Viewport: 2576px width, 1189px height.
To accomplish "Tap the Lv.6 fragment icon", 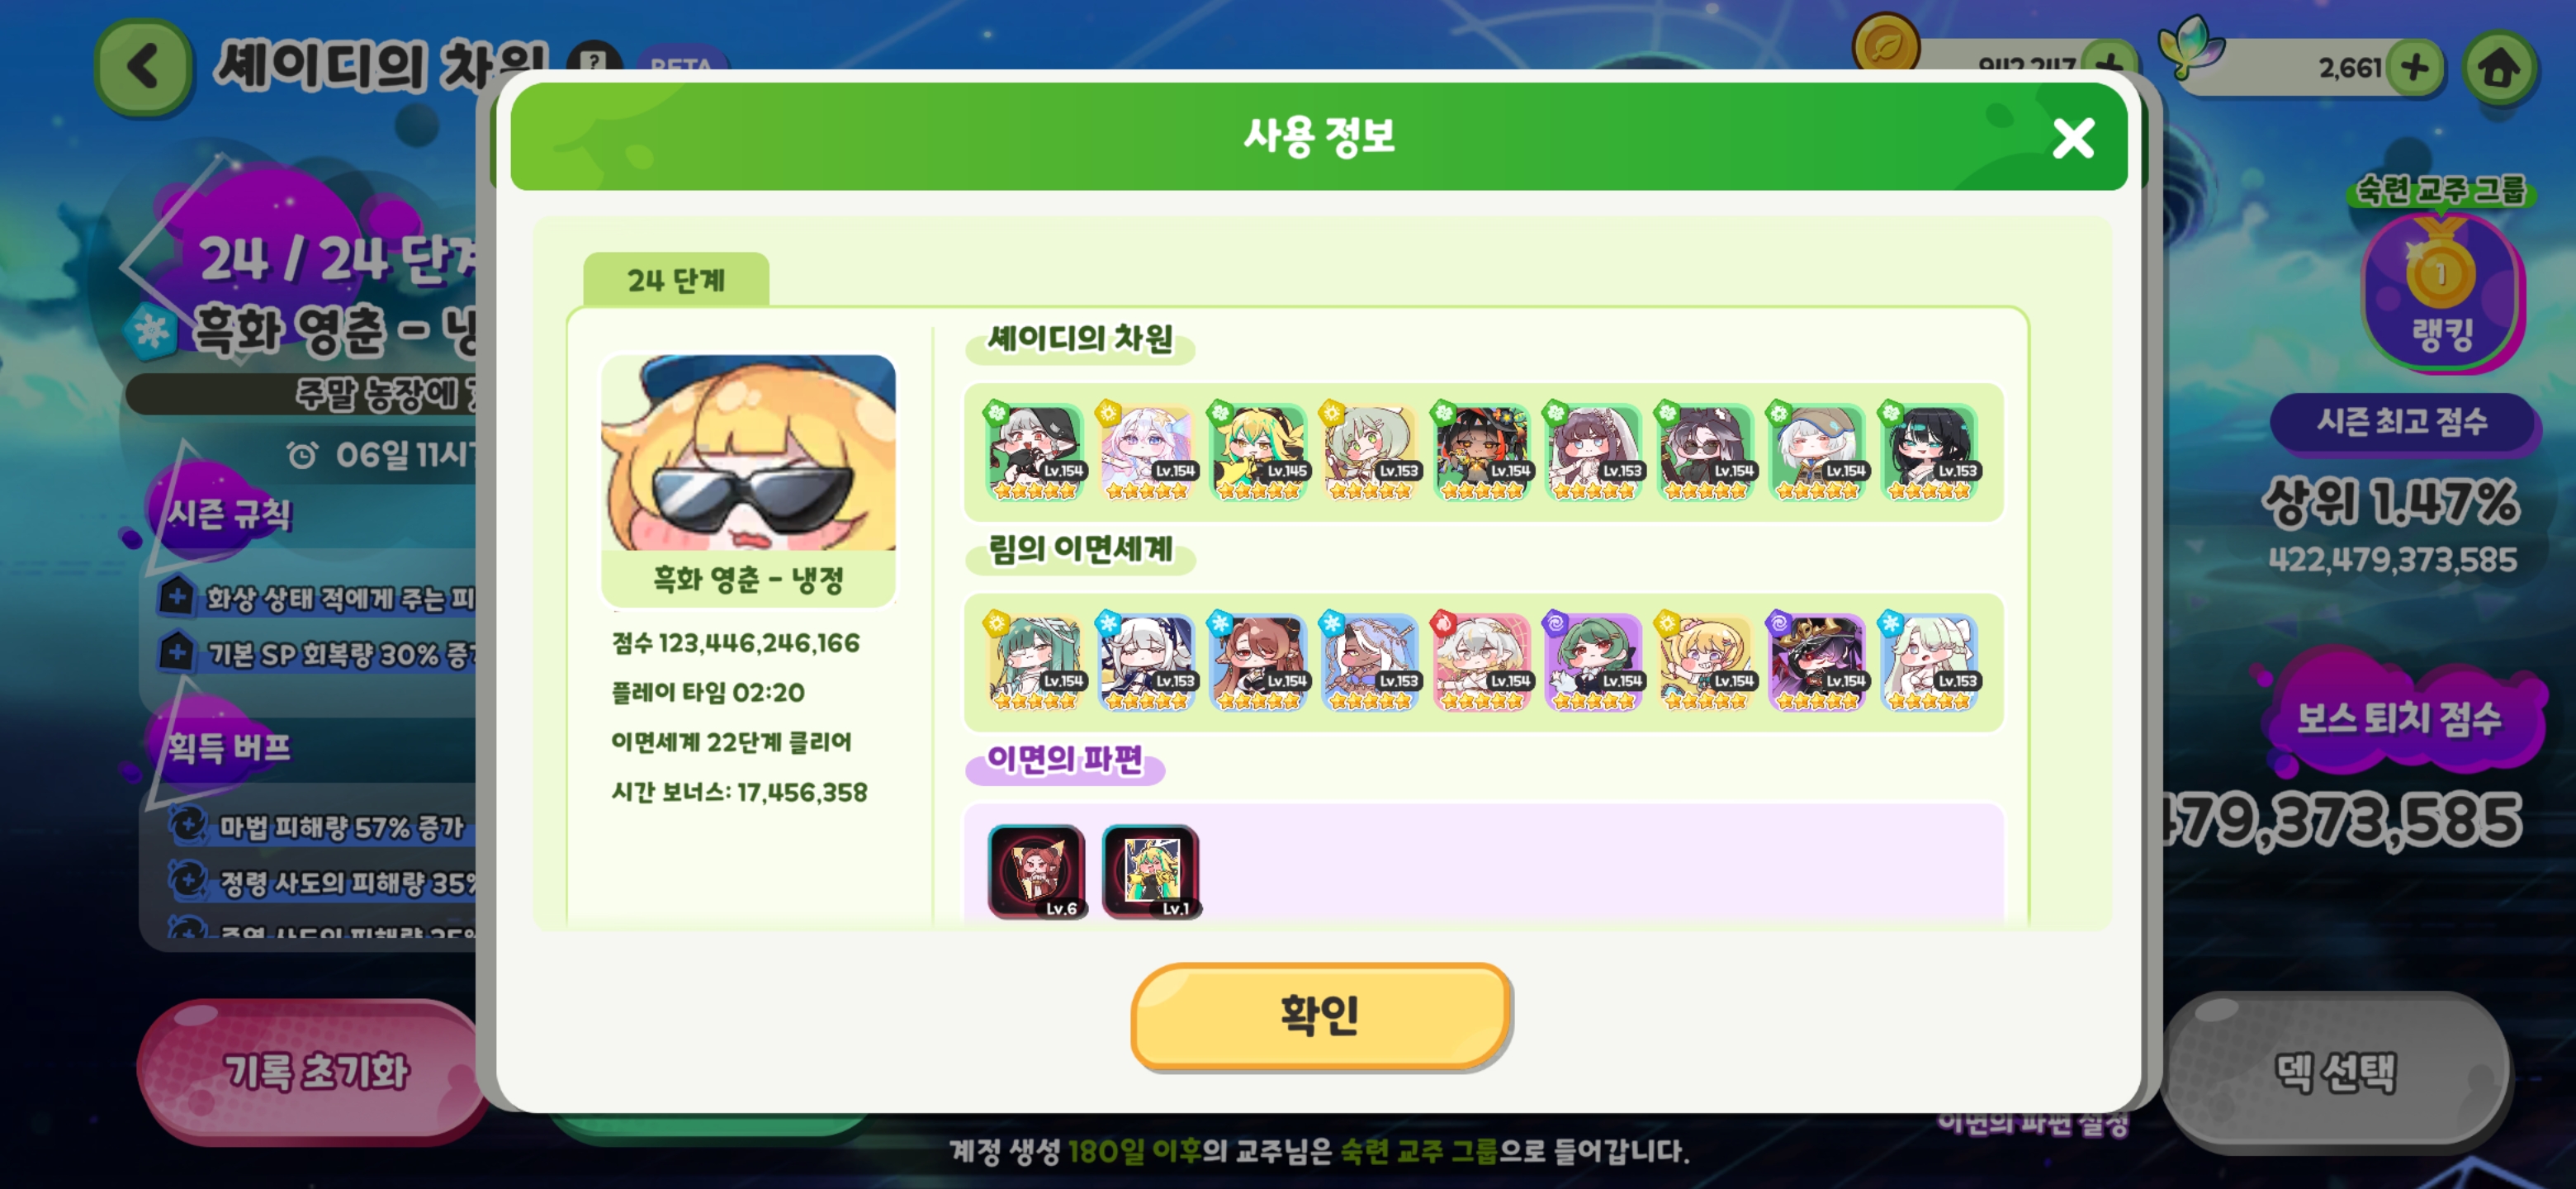I will (x=1036, y=870).
